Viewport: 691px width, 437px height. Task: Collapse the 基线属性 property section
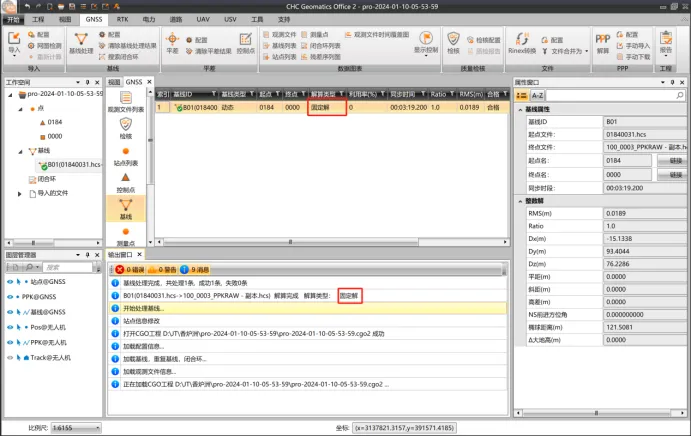(520, 109)
